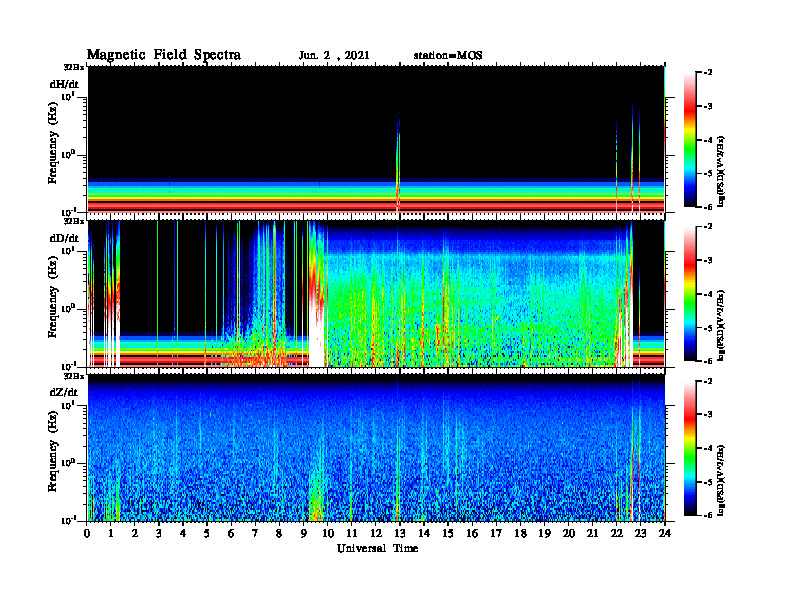Click hour tick label "12" on time axis
792x612 pixels.
pos(376,533)
